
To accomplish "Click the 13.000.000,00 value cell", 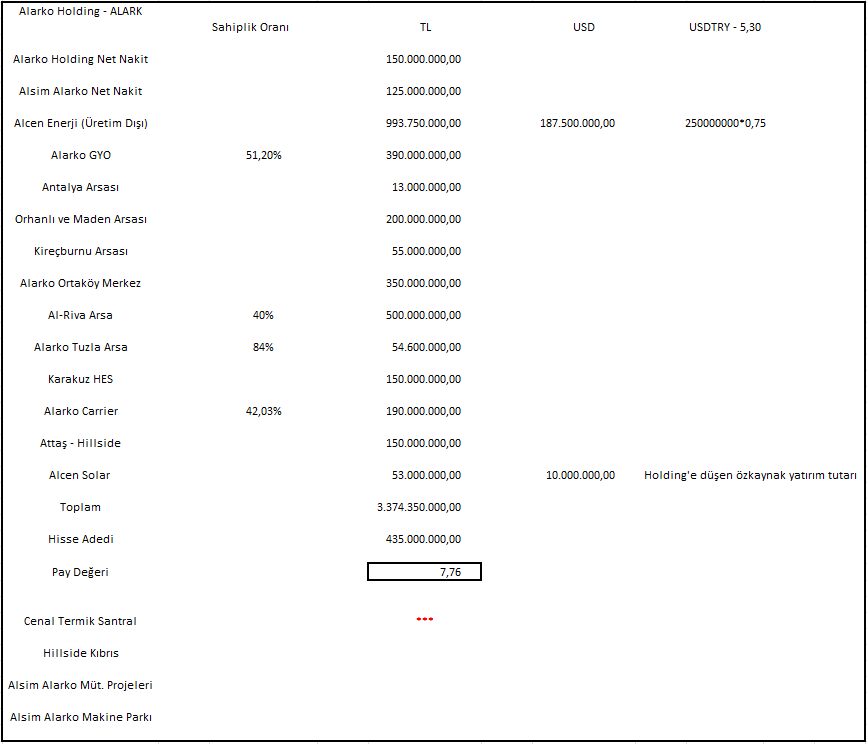I will pos(426,187).
